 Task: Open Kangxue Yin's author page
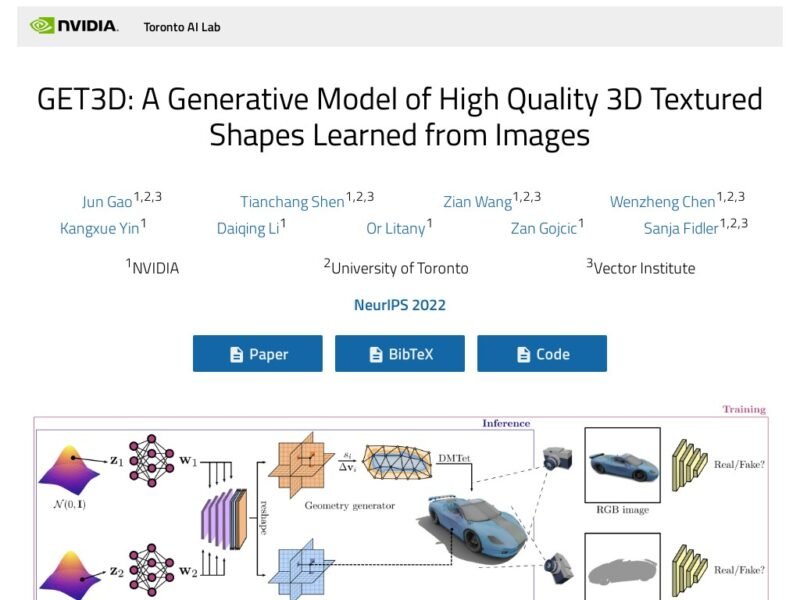99,229
